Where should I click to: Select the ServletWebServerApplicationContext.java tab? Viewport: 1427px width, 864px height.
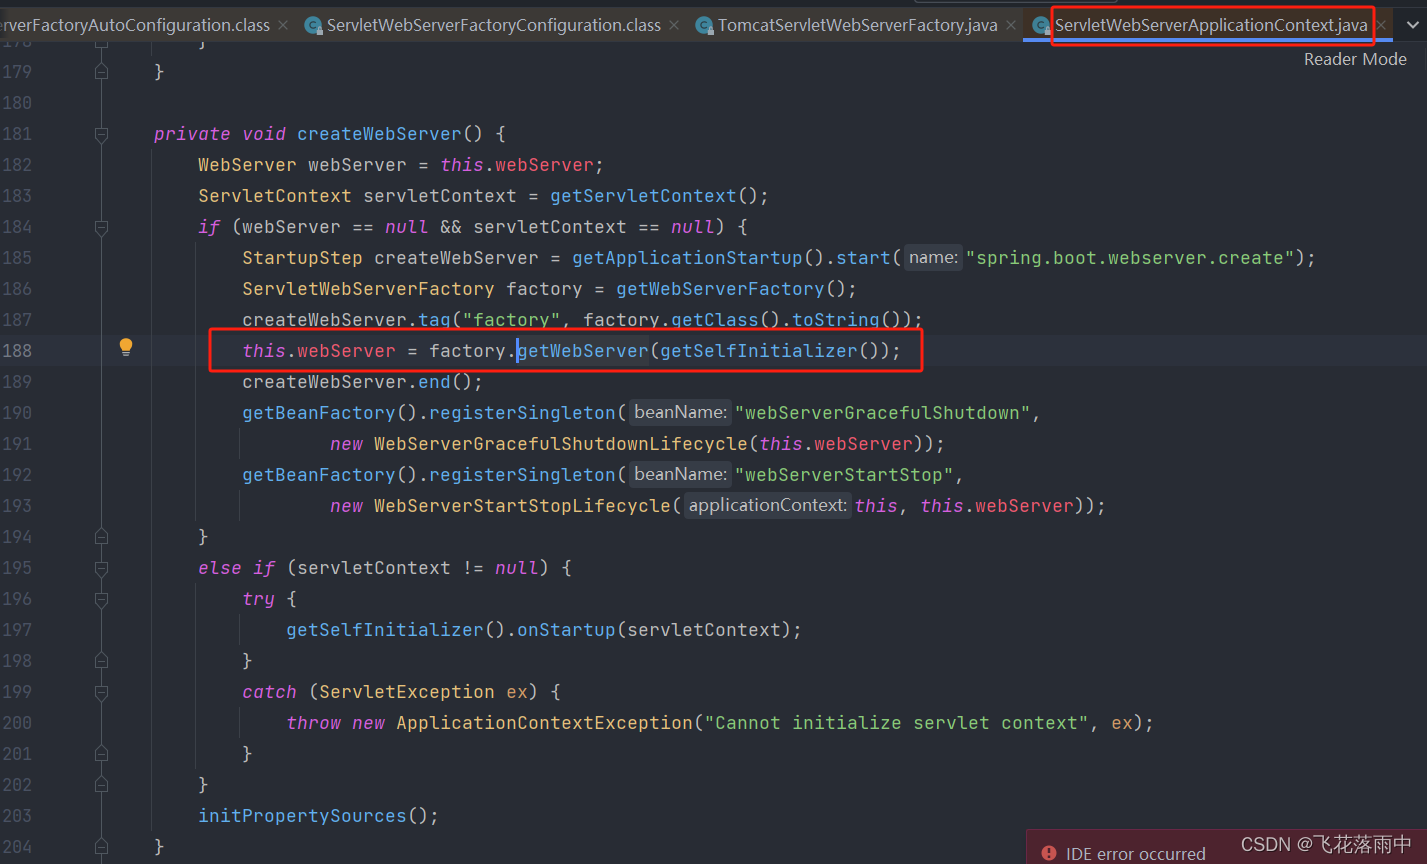pos(1211,25)
